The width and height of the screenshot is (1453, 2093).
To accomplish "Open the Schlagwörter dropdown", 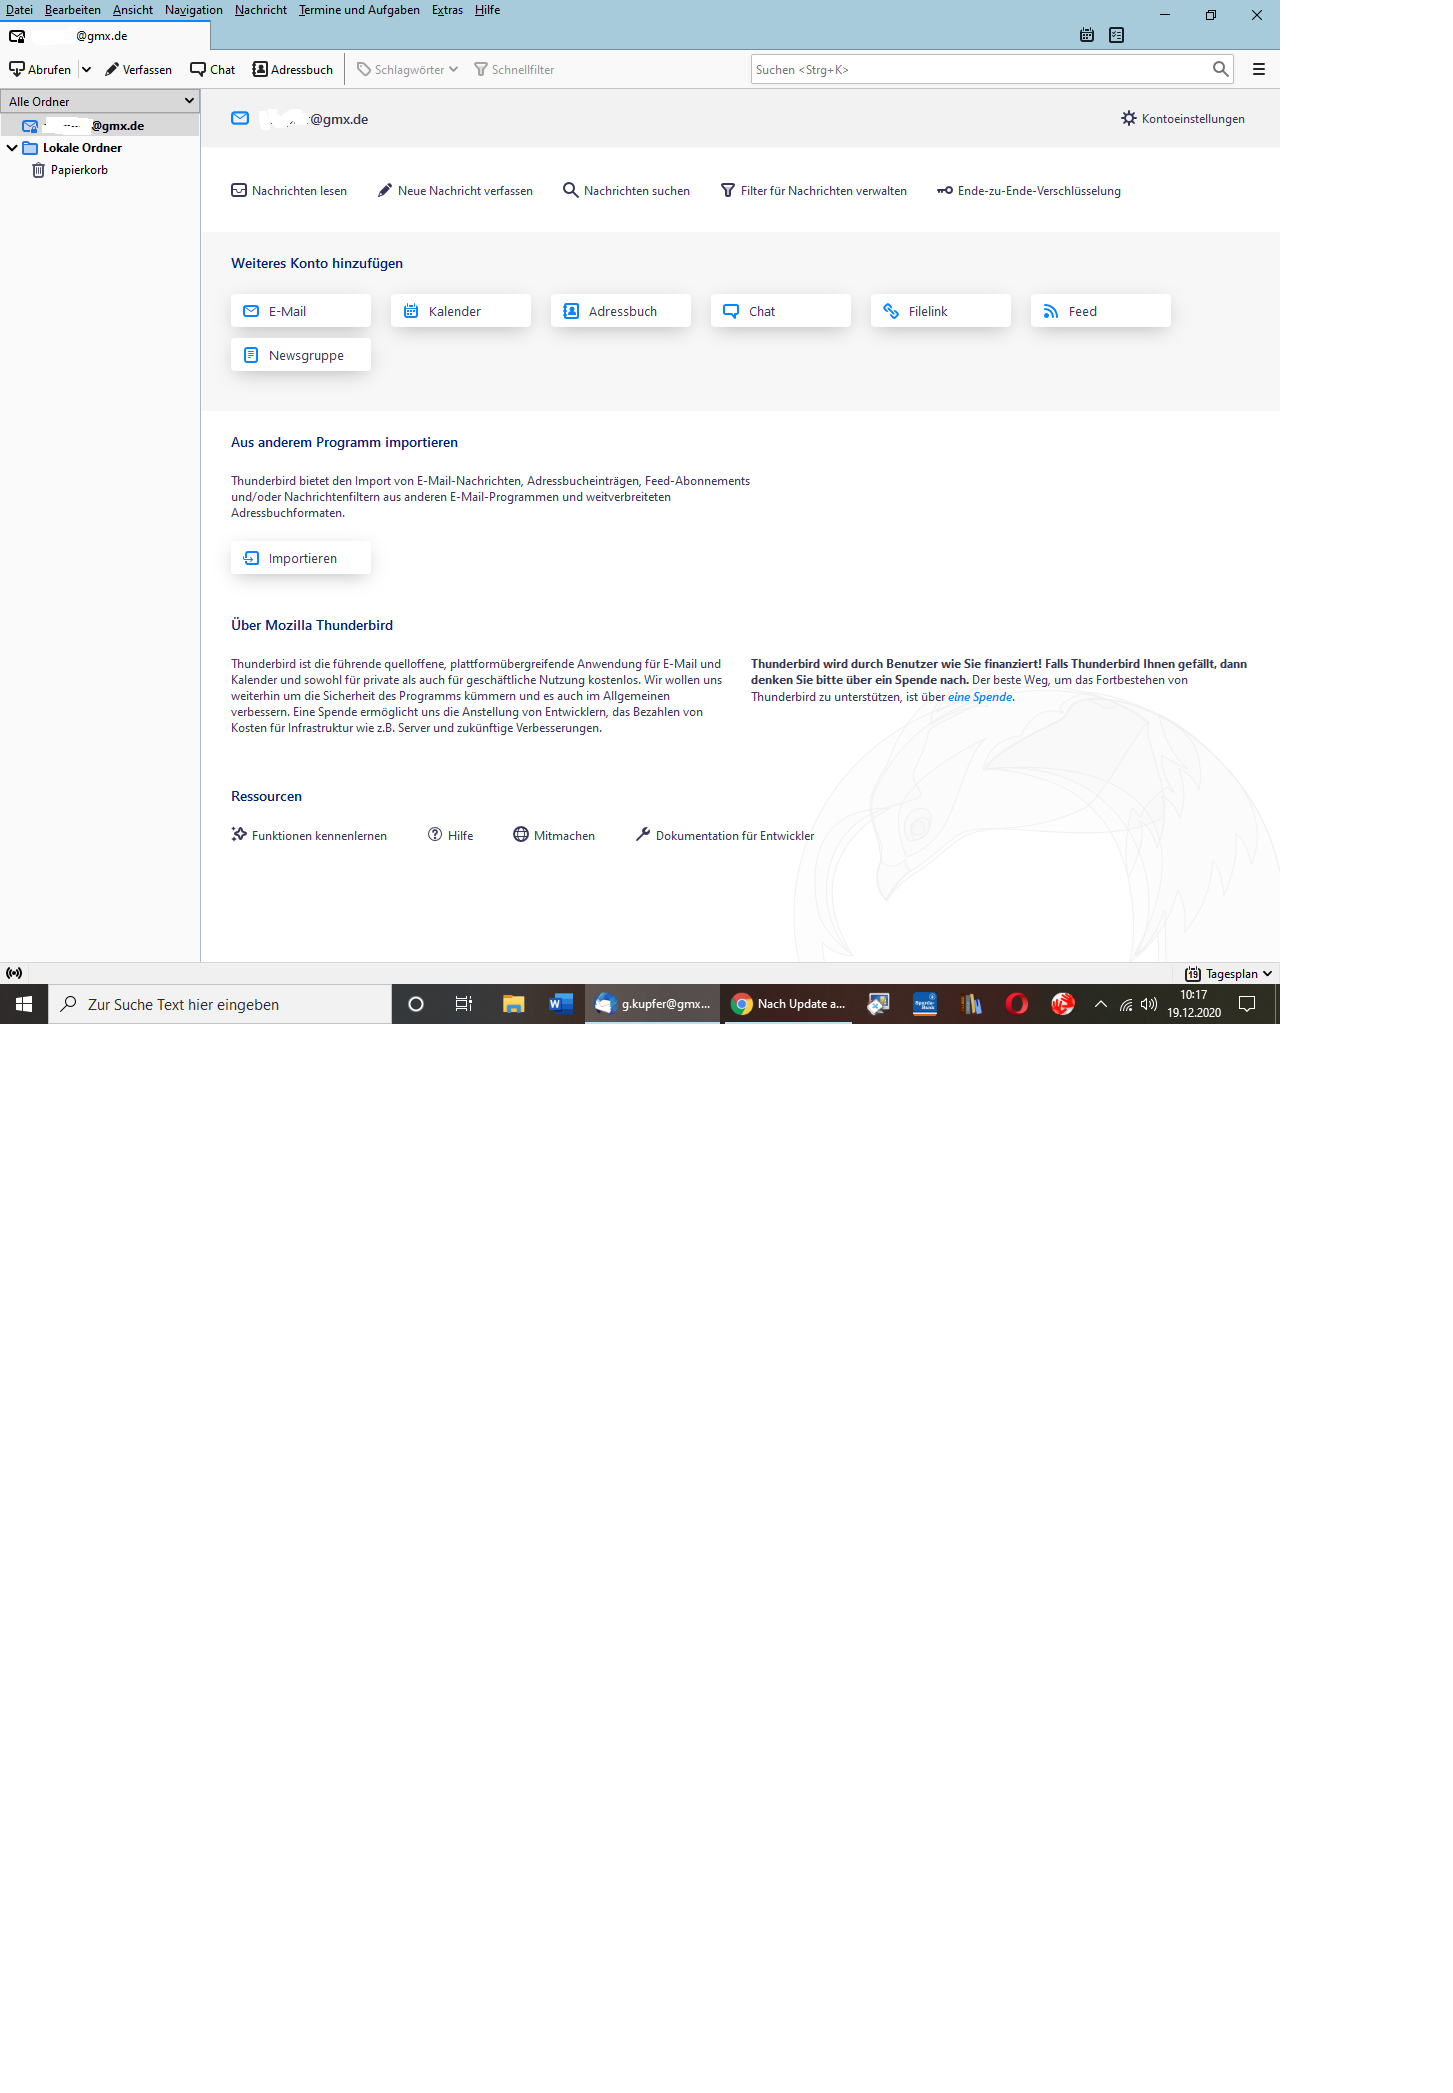I will tap(407, 69).
